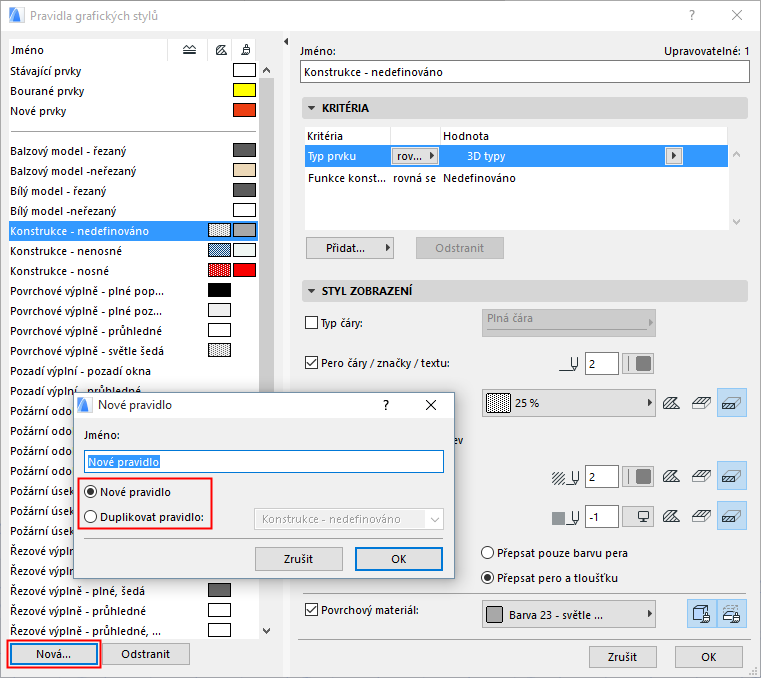Select Duplikovat pravidlo radio button
761x678 pixels.
point(90,517)
